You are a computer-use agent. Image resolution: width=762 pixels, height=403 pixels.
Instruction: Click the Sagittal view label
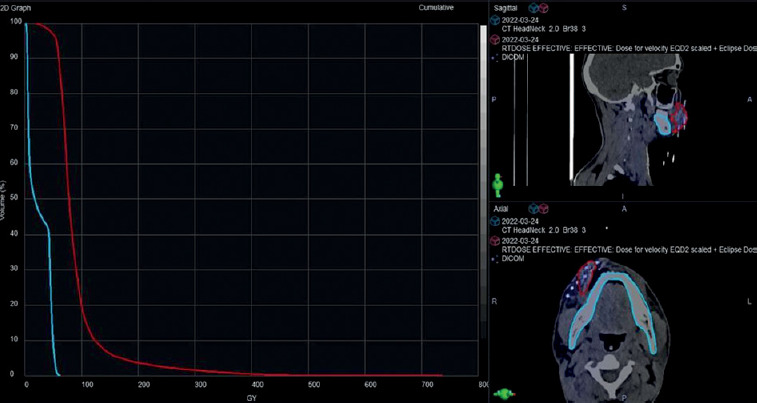[505, 7]
